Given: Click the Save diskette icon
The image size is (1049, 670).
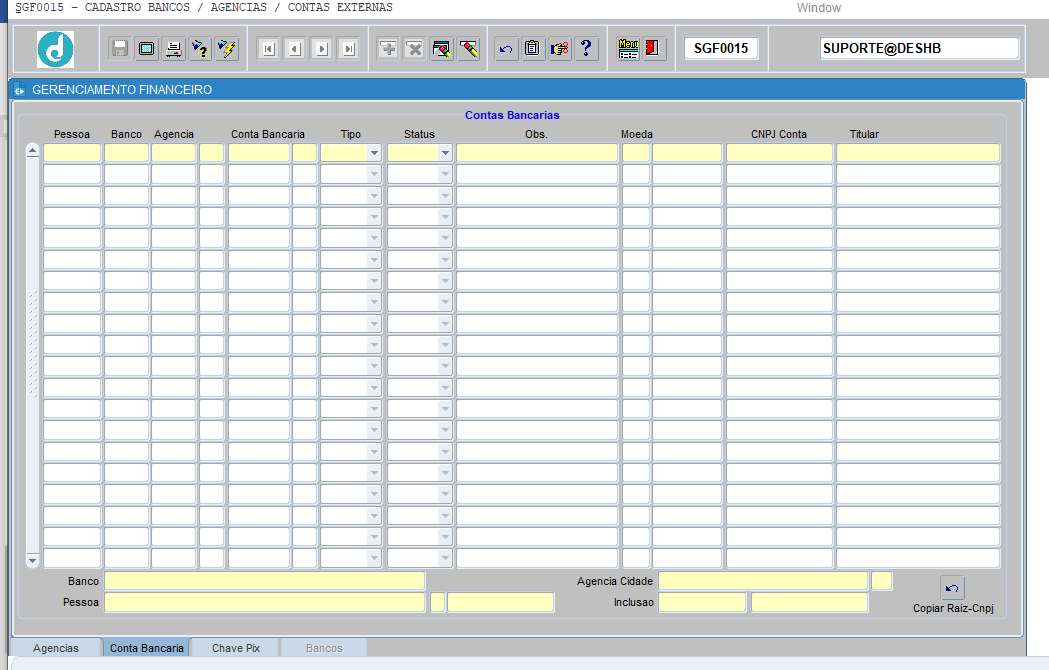Looking at the screenshot, I should click(x=120, y=49).
